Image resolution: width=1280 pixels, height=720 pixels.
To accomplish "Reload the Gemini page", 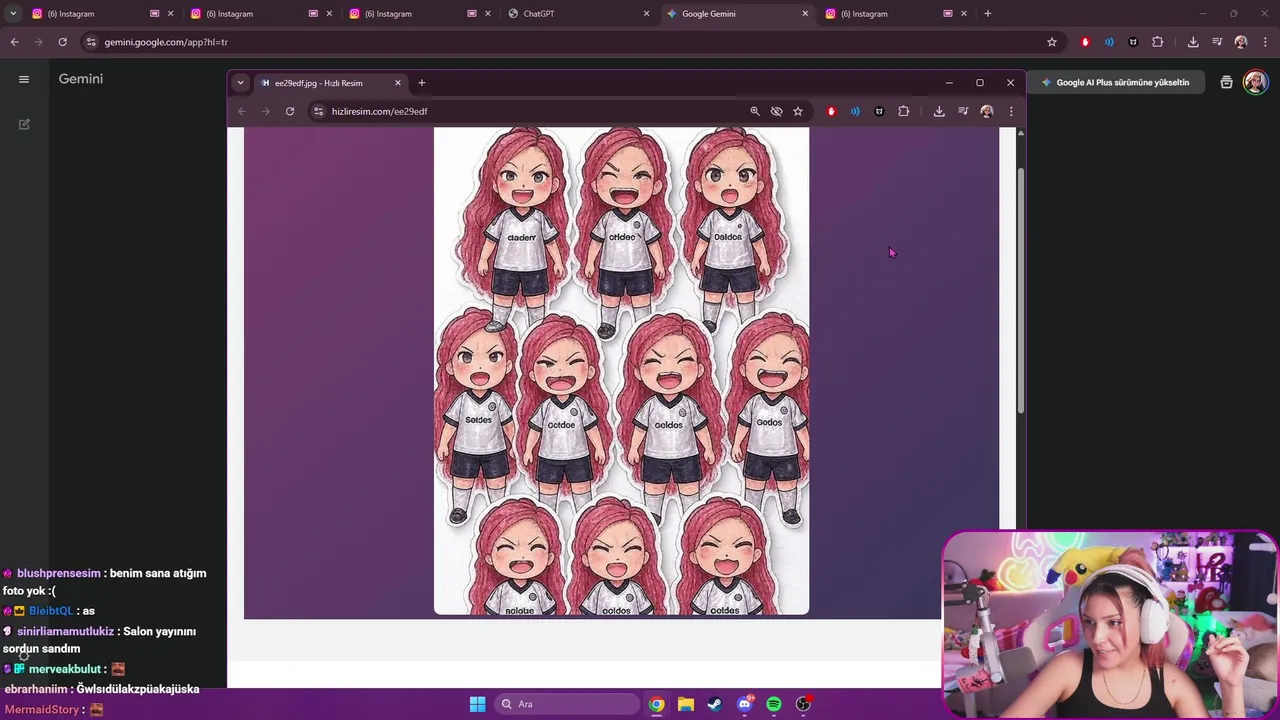I will point(62,42).
